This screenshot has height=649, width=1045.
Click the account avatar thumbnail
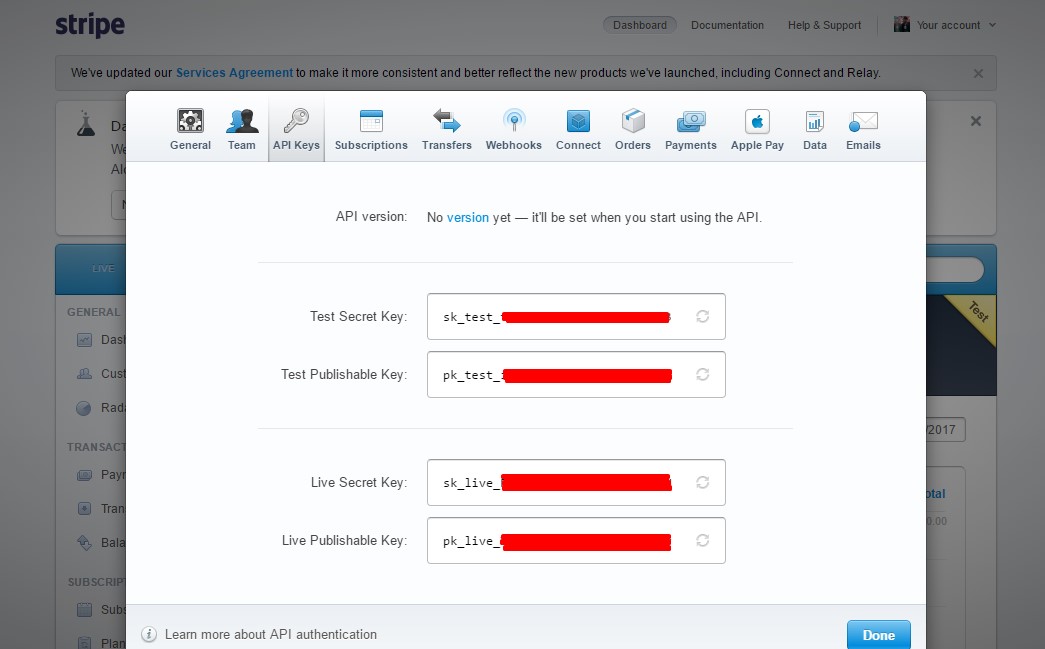point(902,25)
